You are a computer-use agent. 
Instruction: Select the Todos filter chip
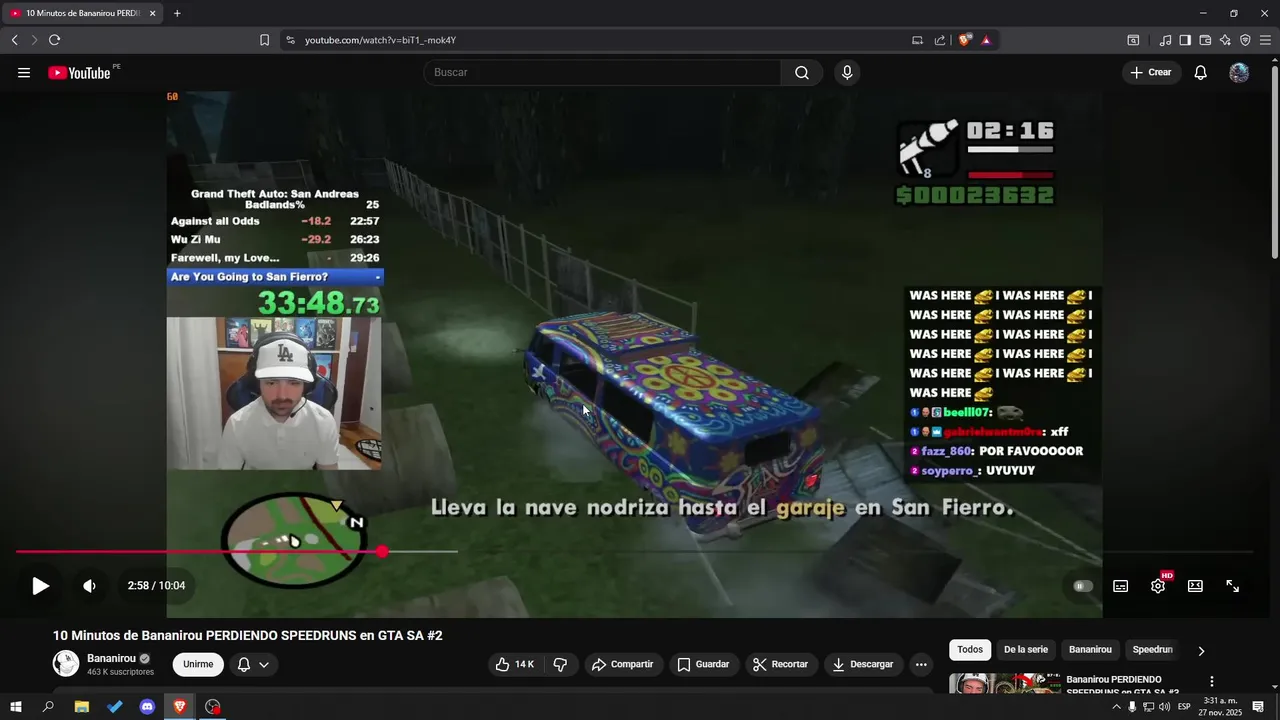point(970,650)
